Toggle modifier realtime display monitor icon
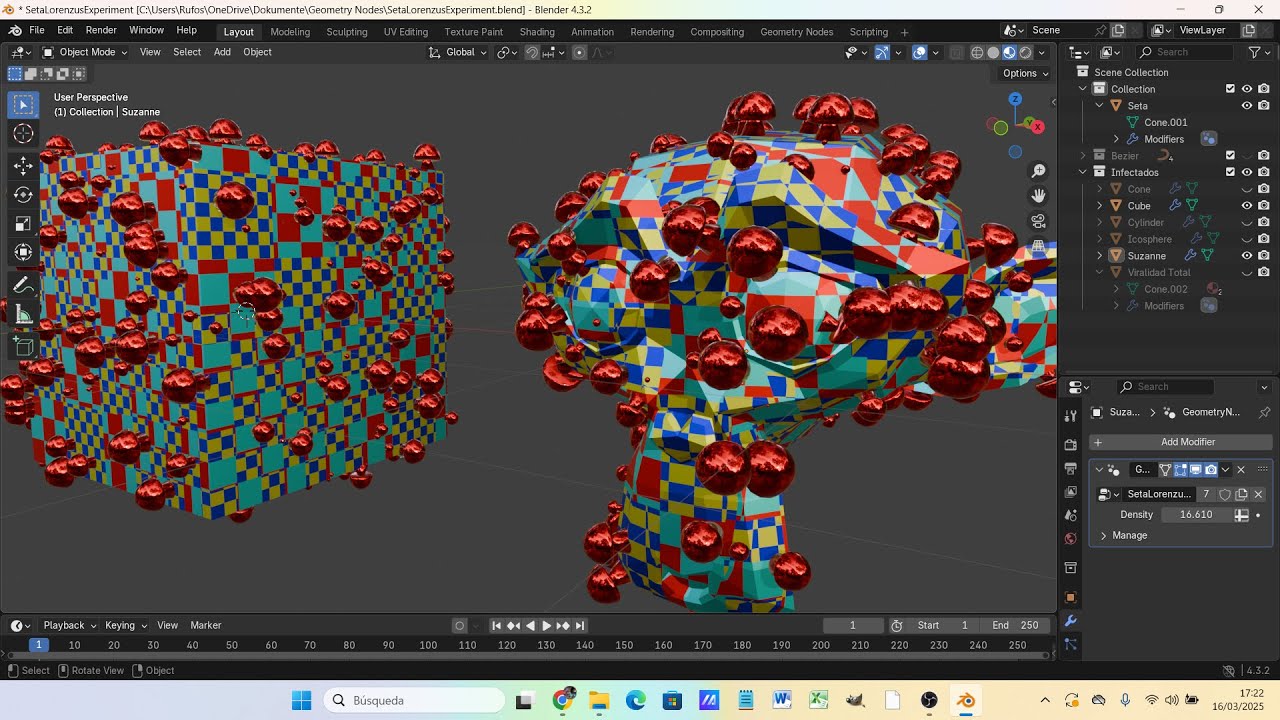 (x=1195, y=469)
